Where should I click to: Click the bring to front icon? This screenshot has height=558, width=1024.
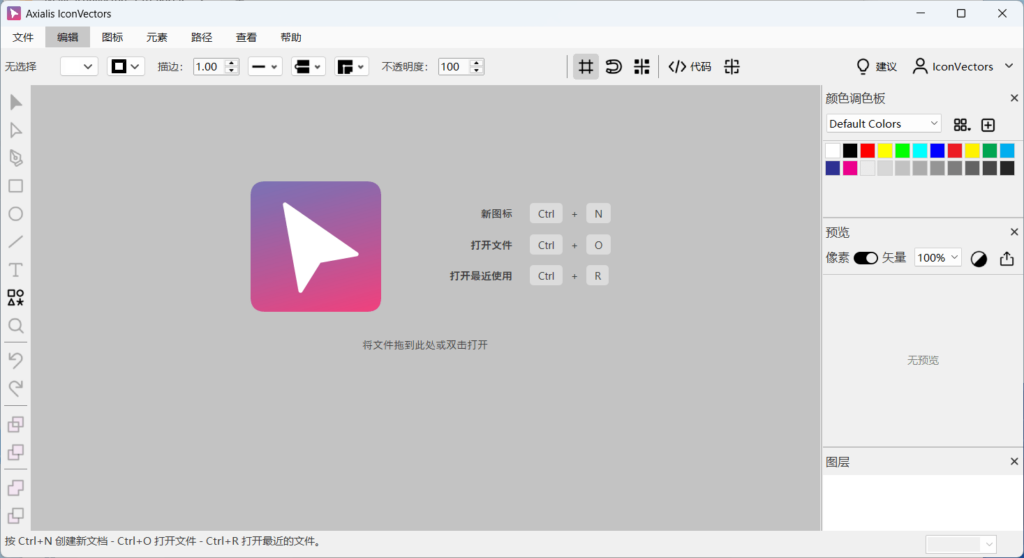[16, 425]
